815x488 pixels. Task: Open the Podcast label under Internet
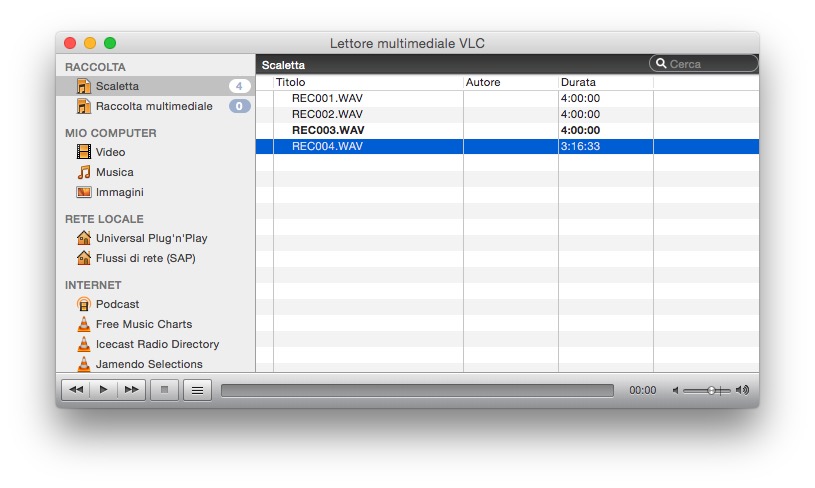pyautogui.click(x=117, y=304)
